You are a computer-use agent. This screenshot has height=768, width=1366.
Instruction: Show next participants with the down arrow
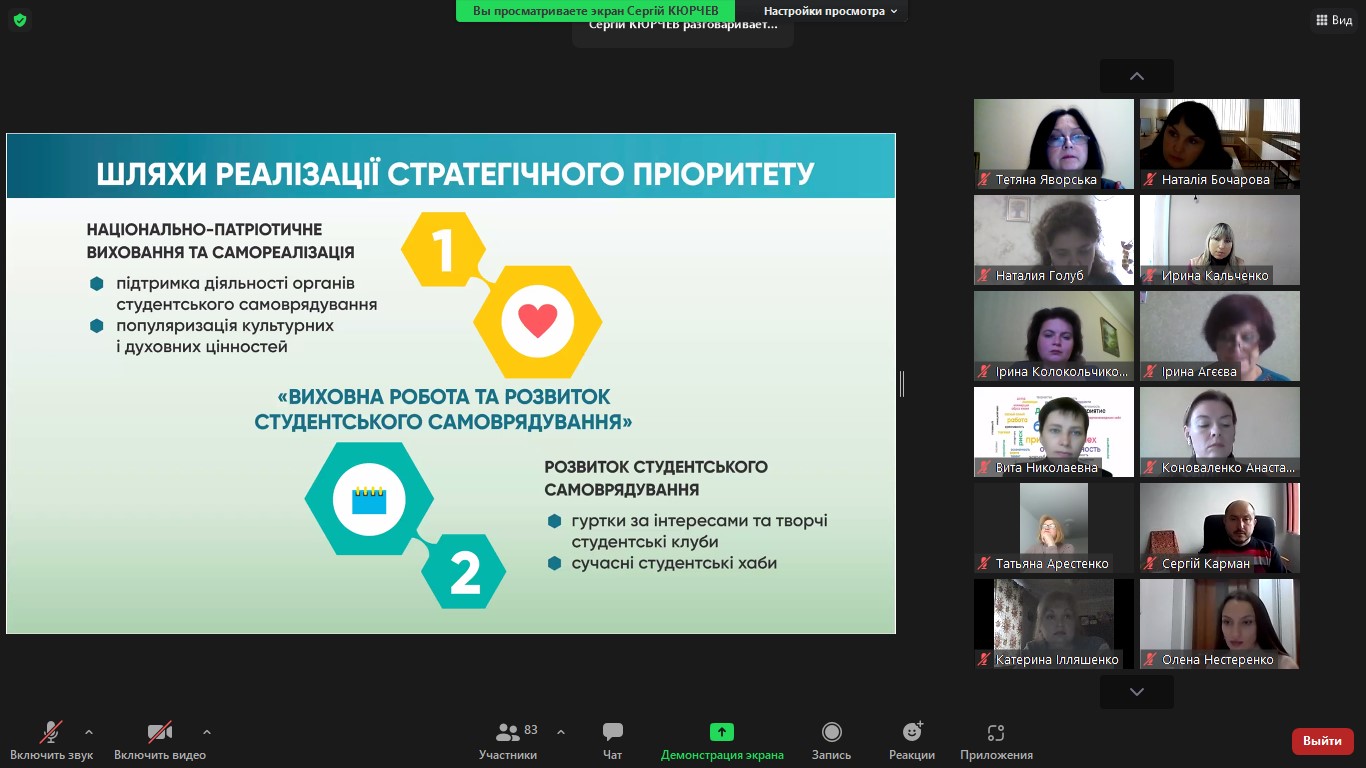[x=1137, y=692]
